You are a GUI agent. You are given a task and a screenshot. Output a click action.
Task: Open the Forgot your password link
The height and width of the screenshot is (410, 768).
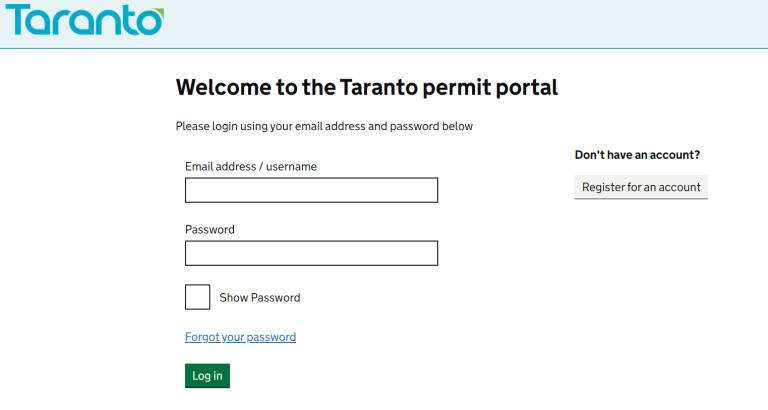(x=240, y=337)
